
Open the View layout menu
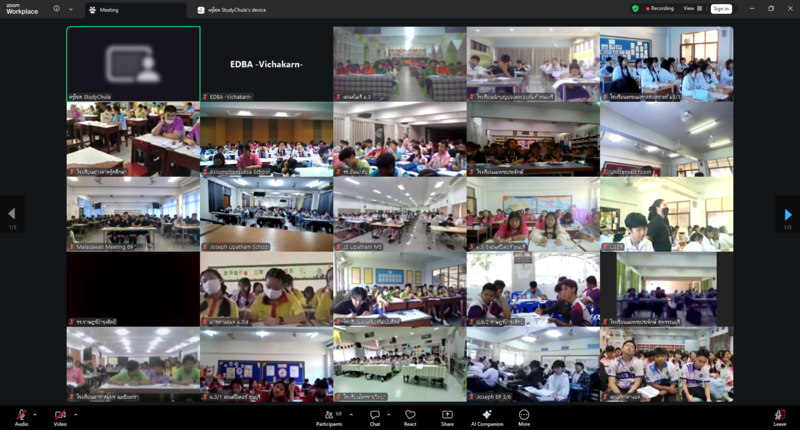point(692,9)
